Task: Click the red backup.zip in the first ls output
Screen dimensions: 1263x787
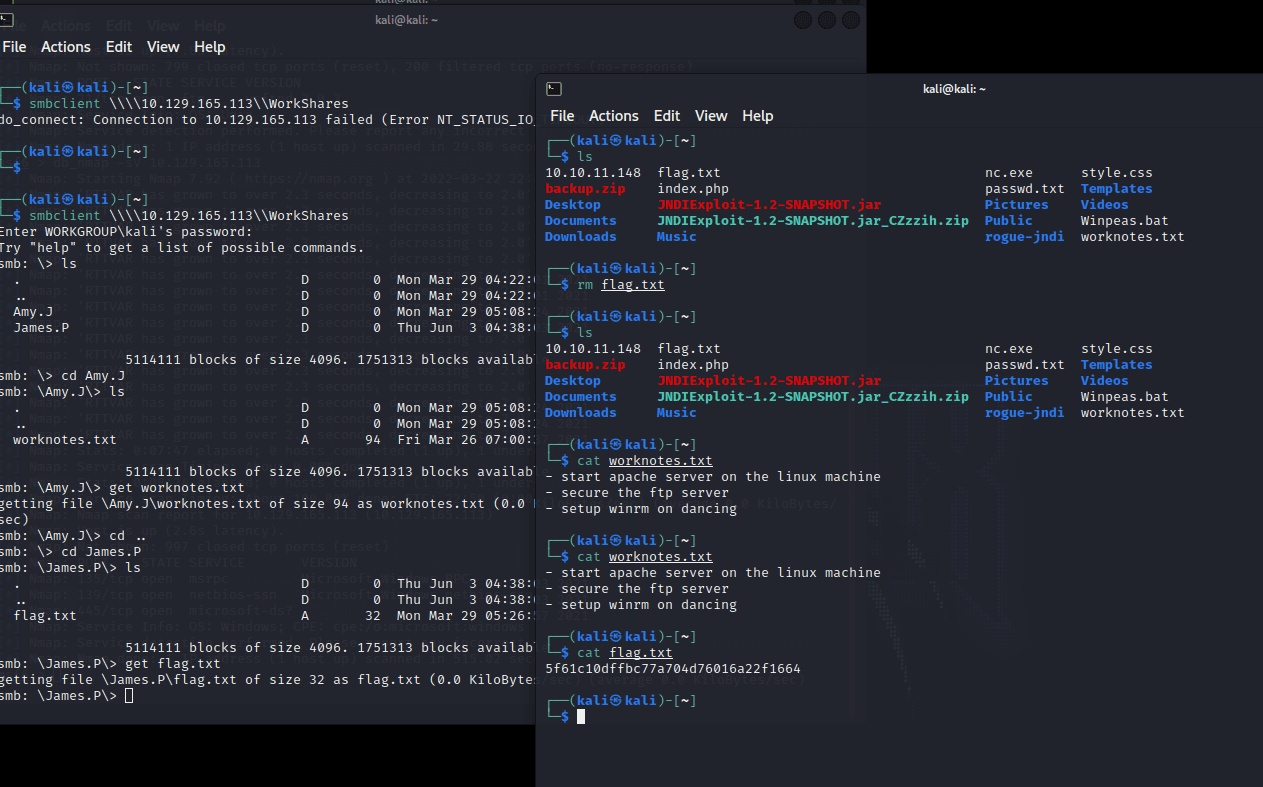Action: (585, 189)
